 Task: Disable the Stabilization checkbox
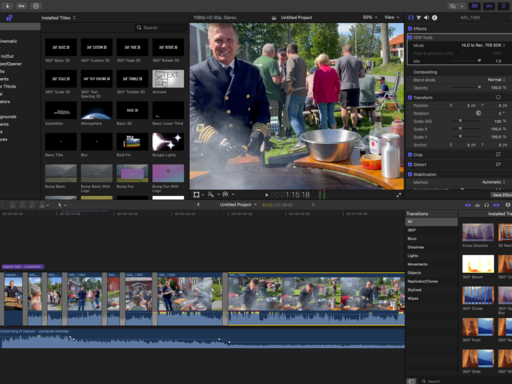(x=410, y=174)
